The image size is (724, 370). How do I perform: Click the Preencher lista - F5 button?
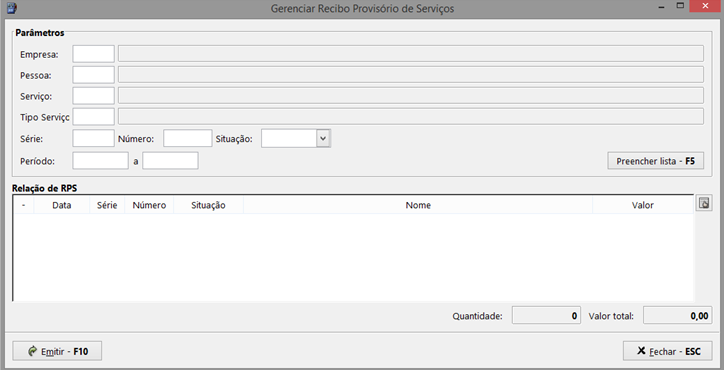(x=656, y=161)
